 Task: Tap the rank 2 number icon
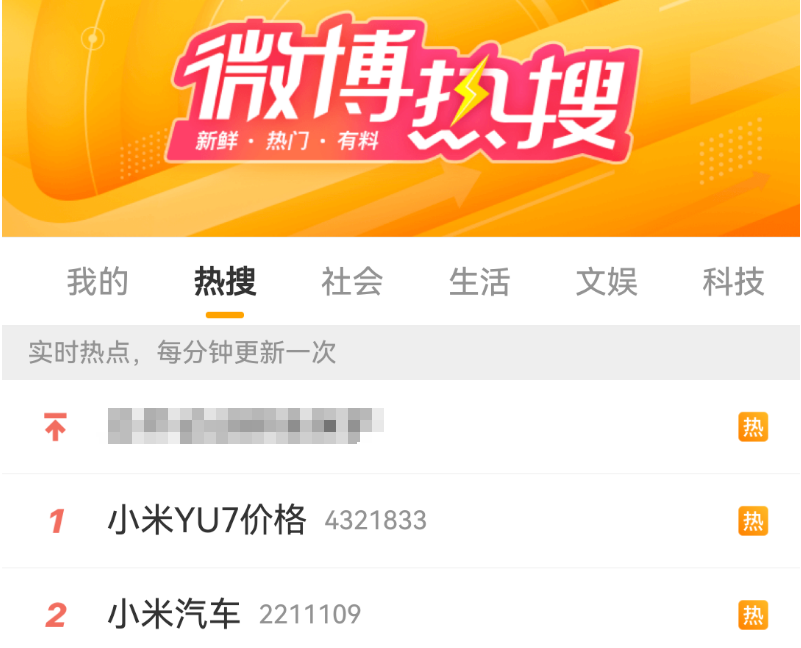coord(56,615)
